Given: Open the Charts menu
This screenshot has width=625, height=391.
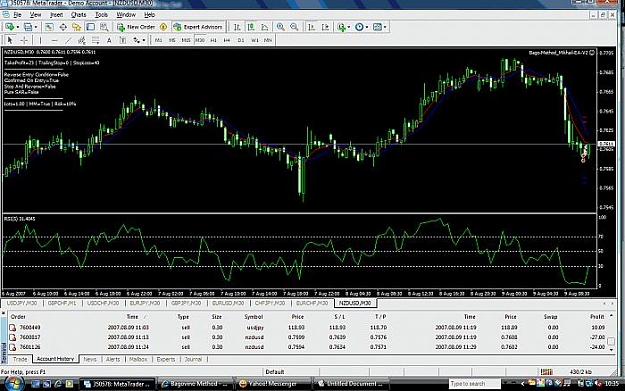Looking at the screenshot, I should tap(78, 15).
